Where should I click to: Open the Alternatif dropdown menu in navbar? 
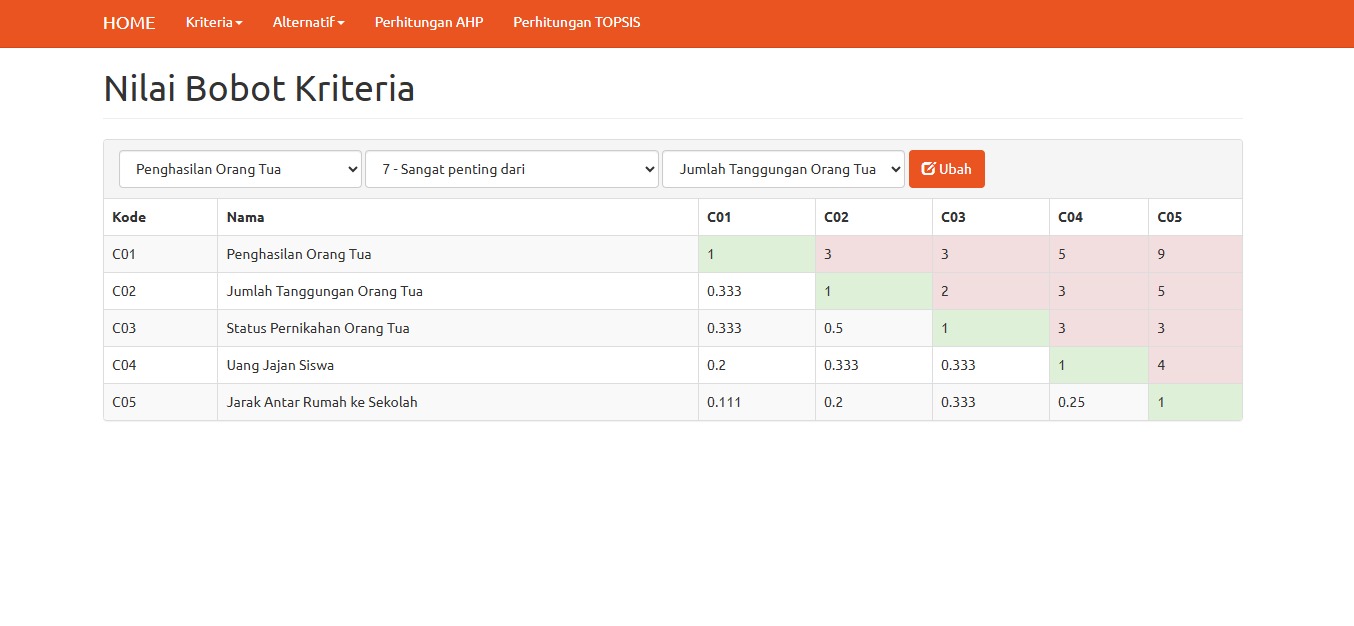pyautogui.click(x=308, y=22)
